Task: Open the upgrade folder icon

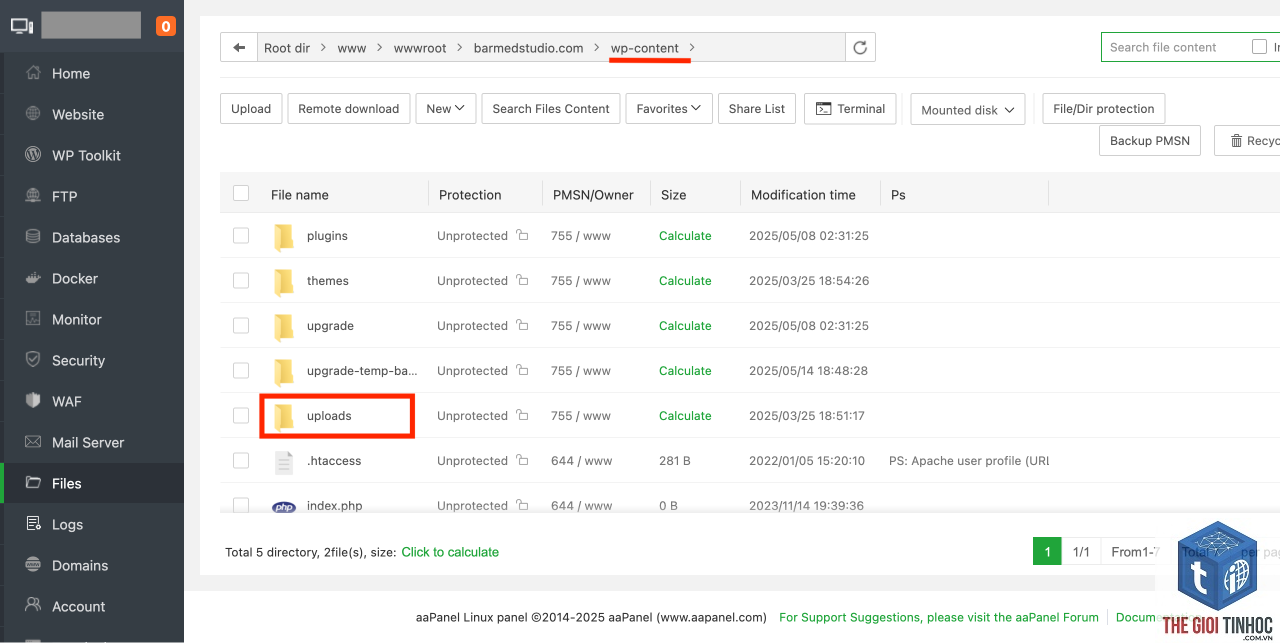Action: (284, 326)
